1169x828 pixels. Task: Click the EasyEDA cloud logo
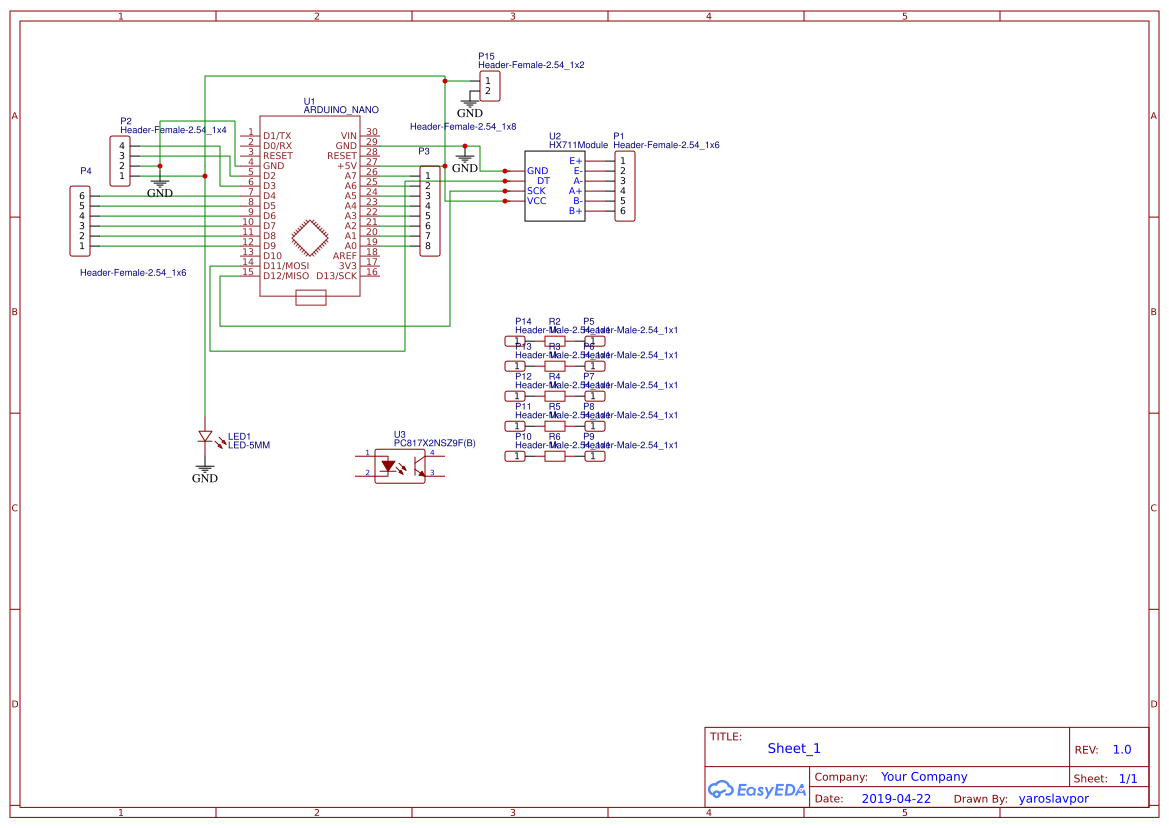click(723, 789)
